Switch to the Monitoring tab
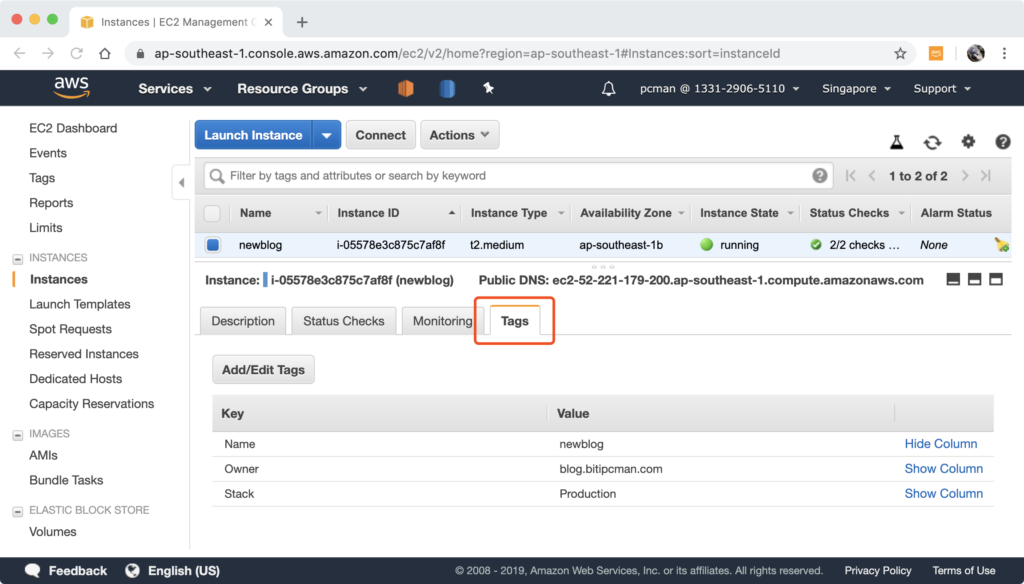 [x=442, y=321]
